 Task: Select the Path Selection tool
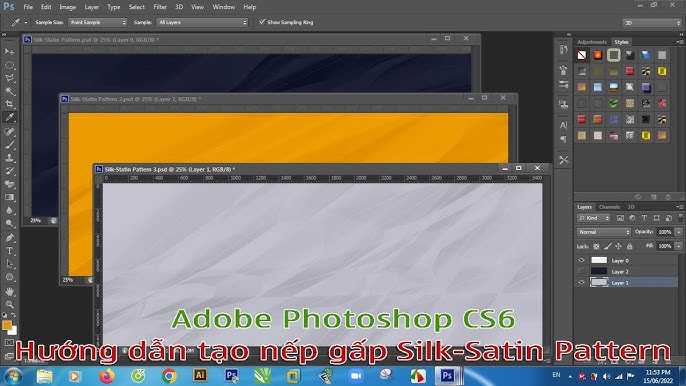pyautogui.click(x=9, y=264)
